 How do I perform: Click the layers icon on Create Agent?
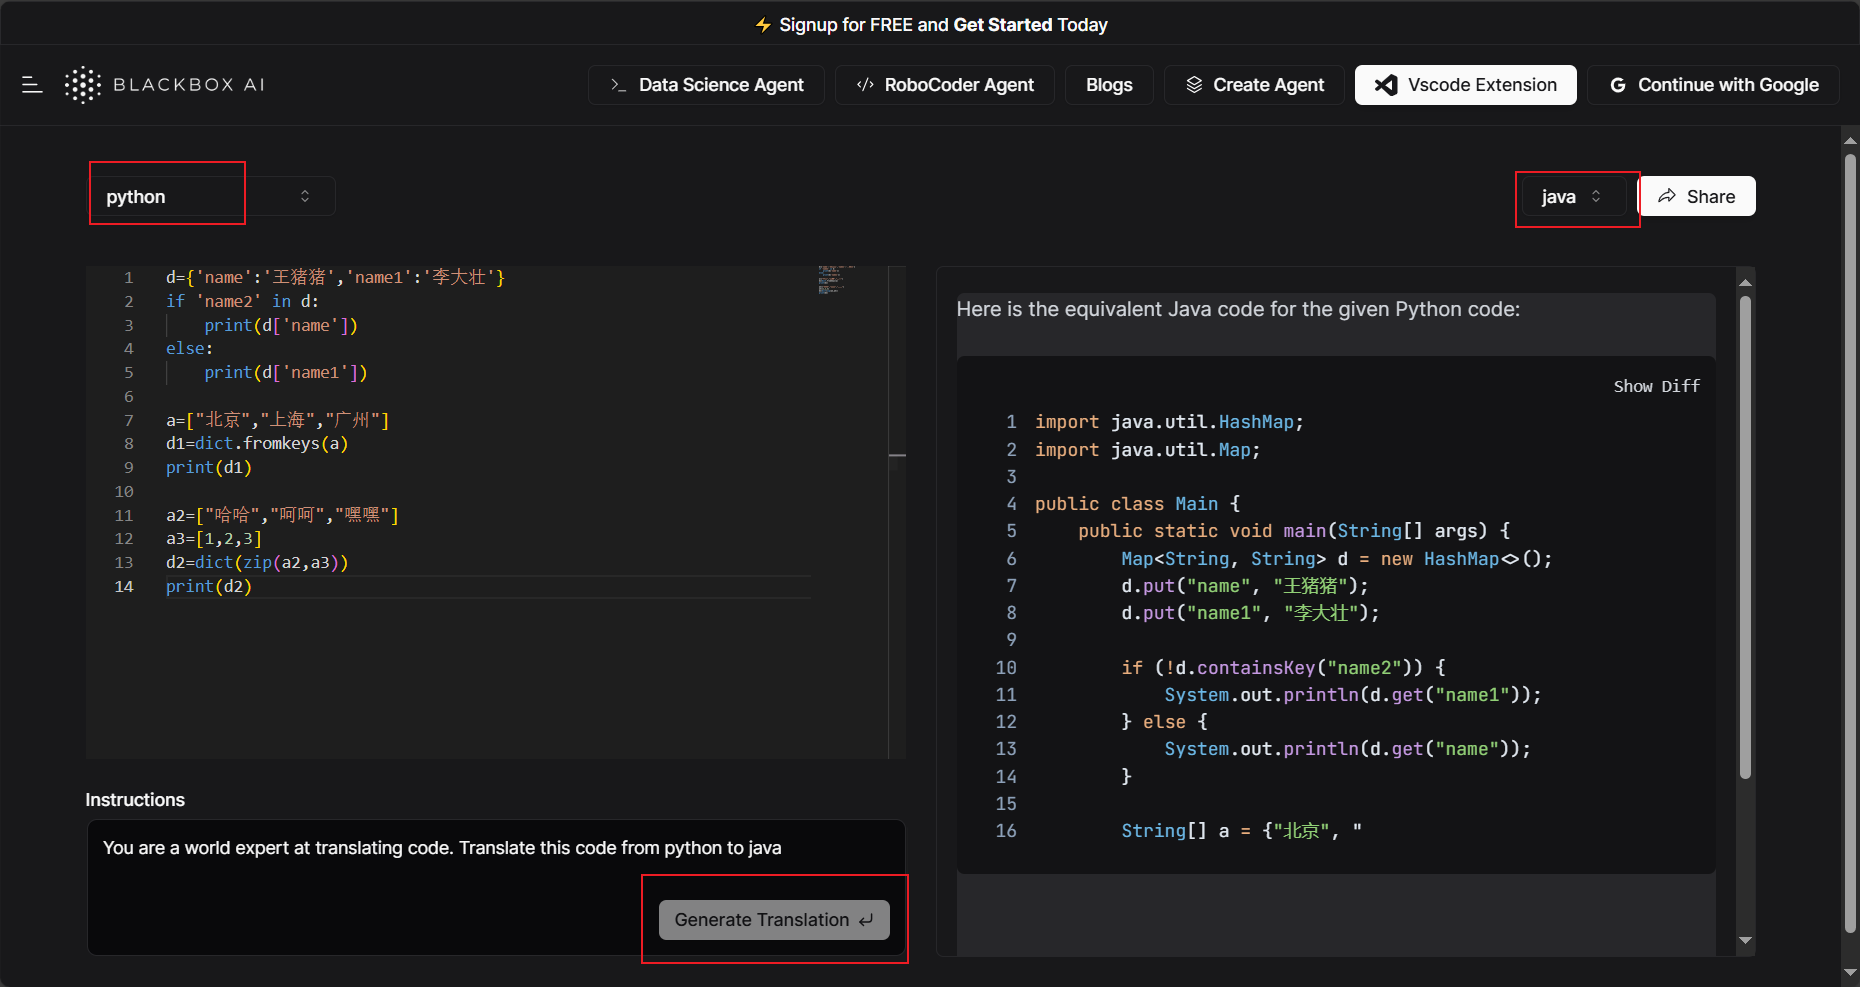pyautogui.click(x=1194, y=85)
